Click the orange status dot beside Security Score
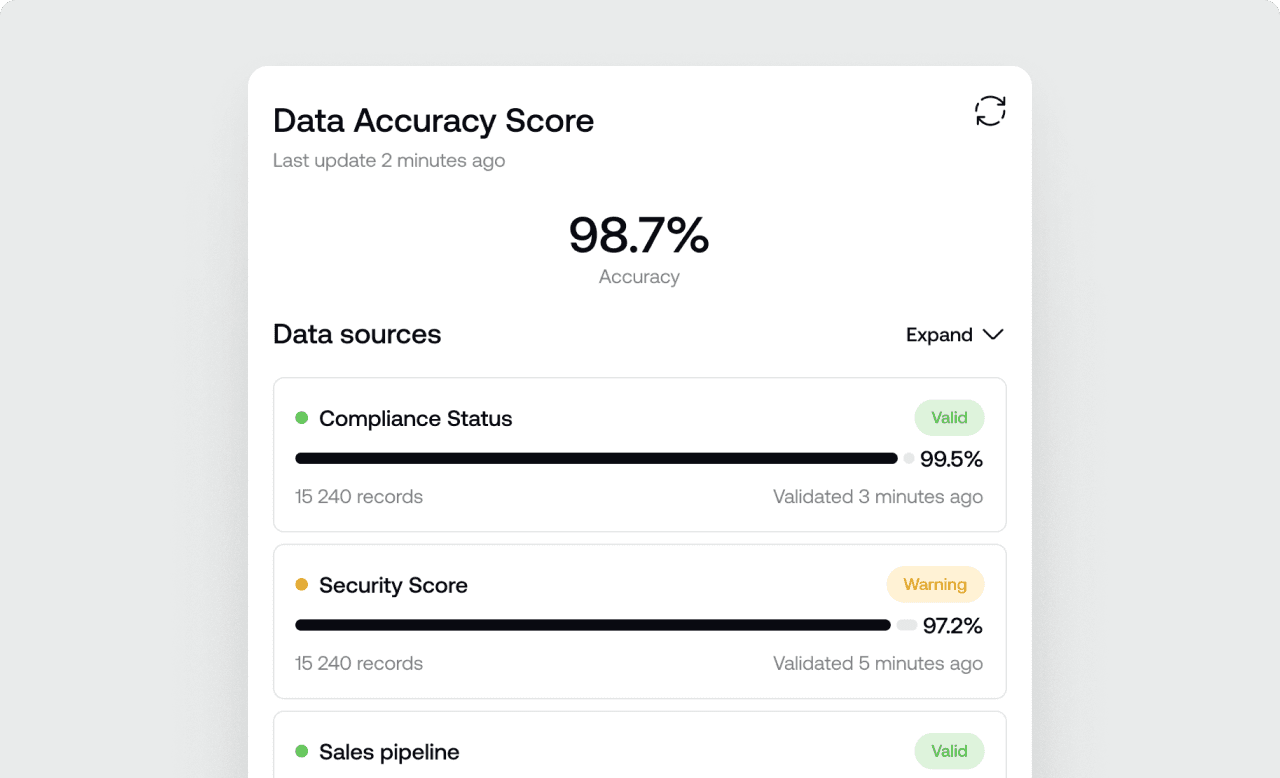The width and height of the screenshot is (1280, 778). [301, 585]
